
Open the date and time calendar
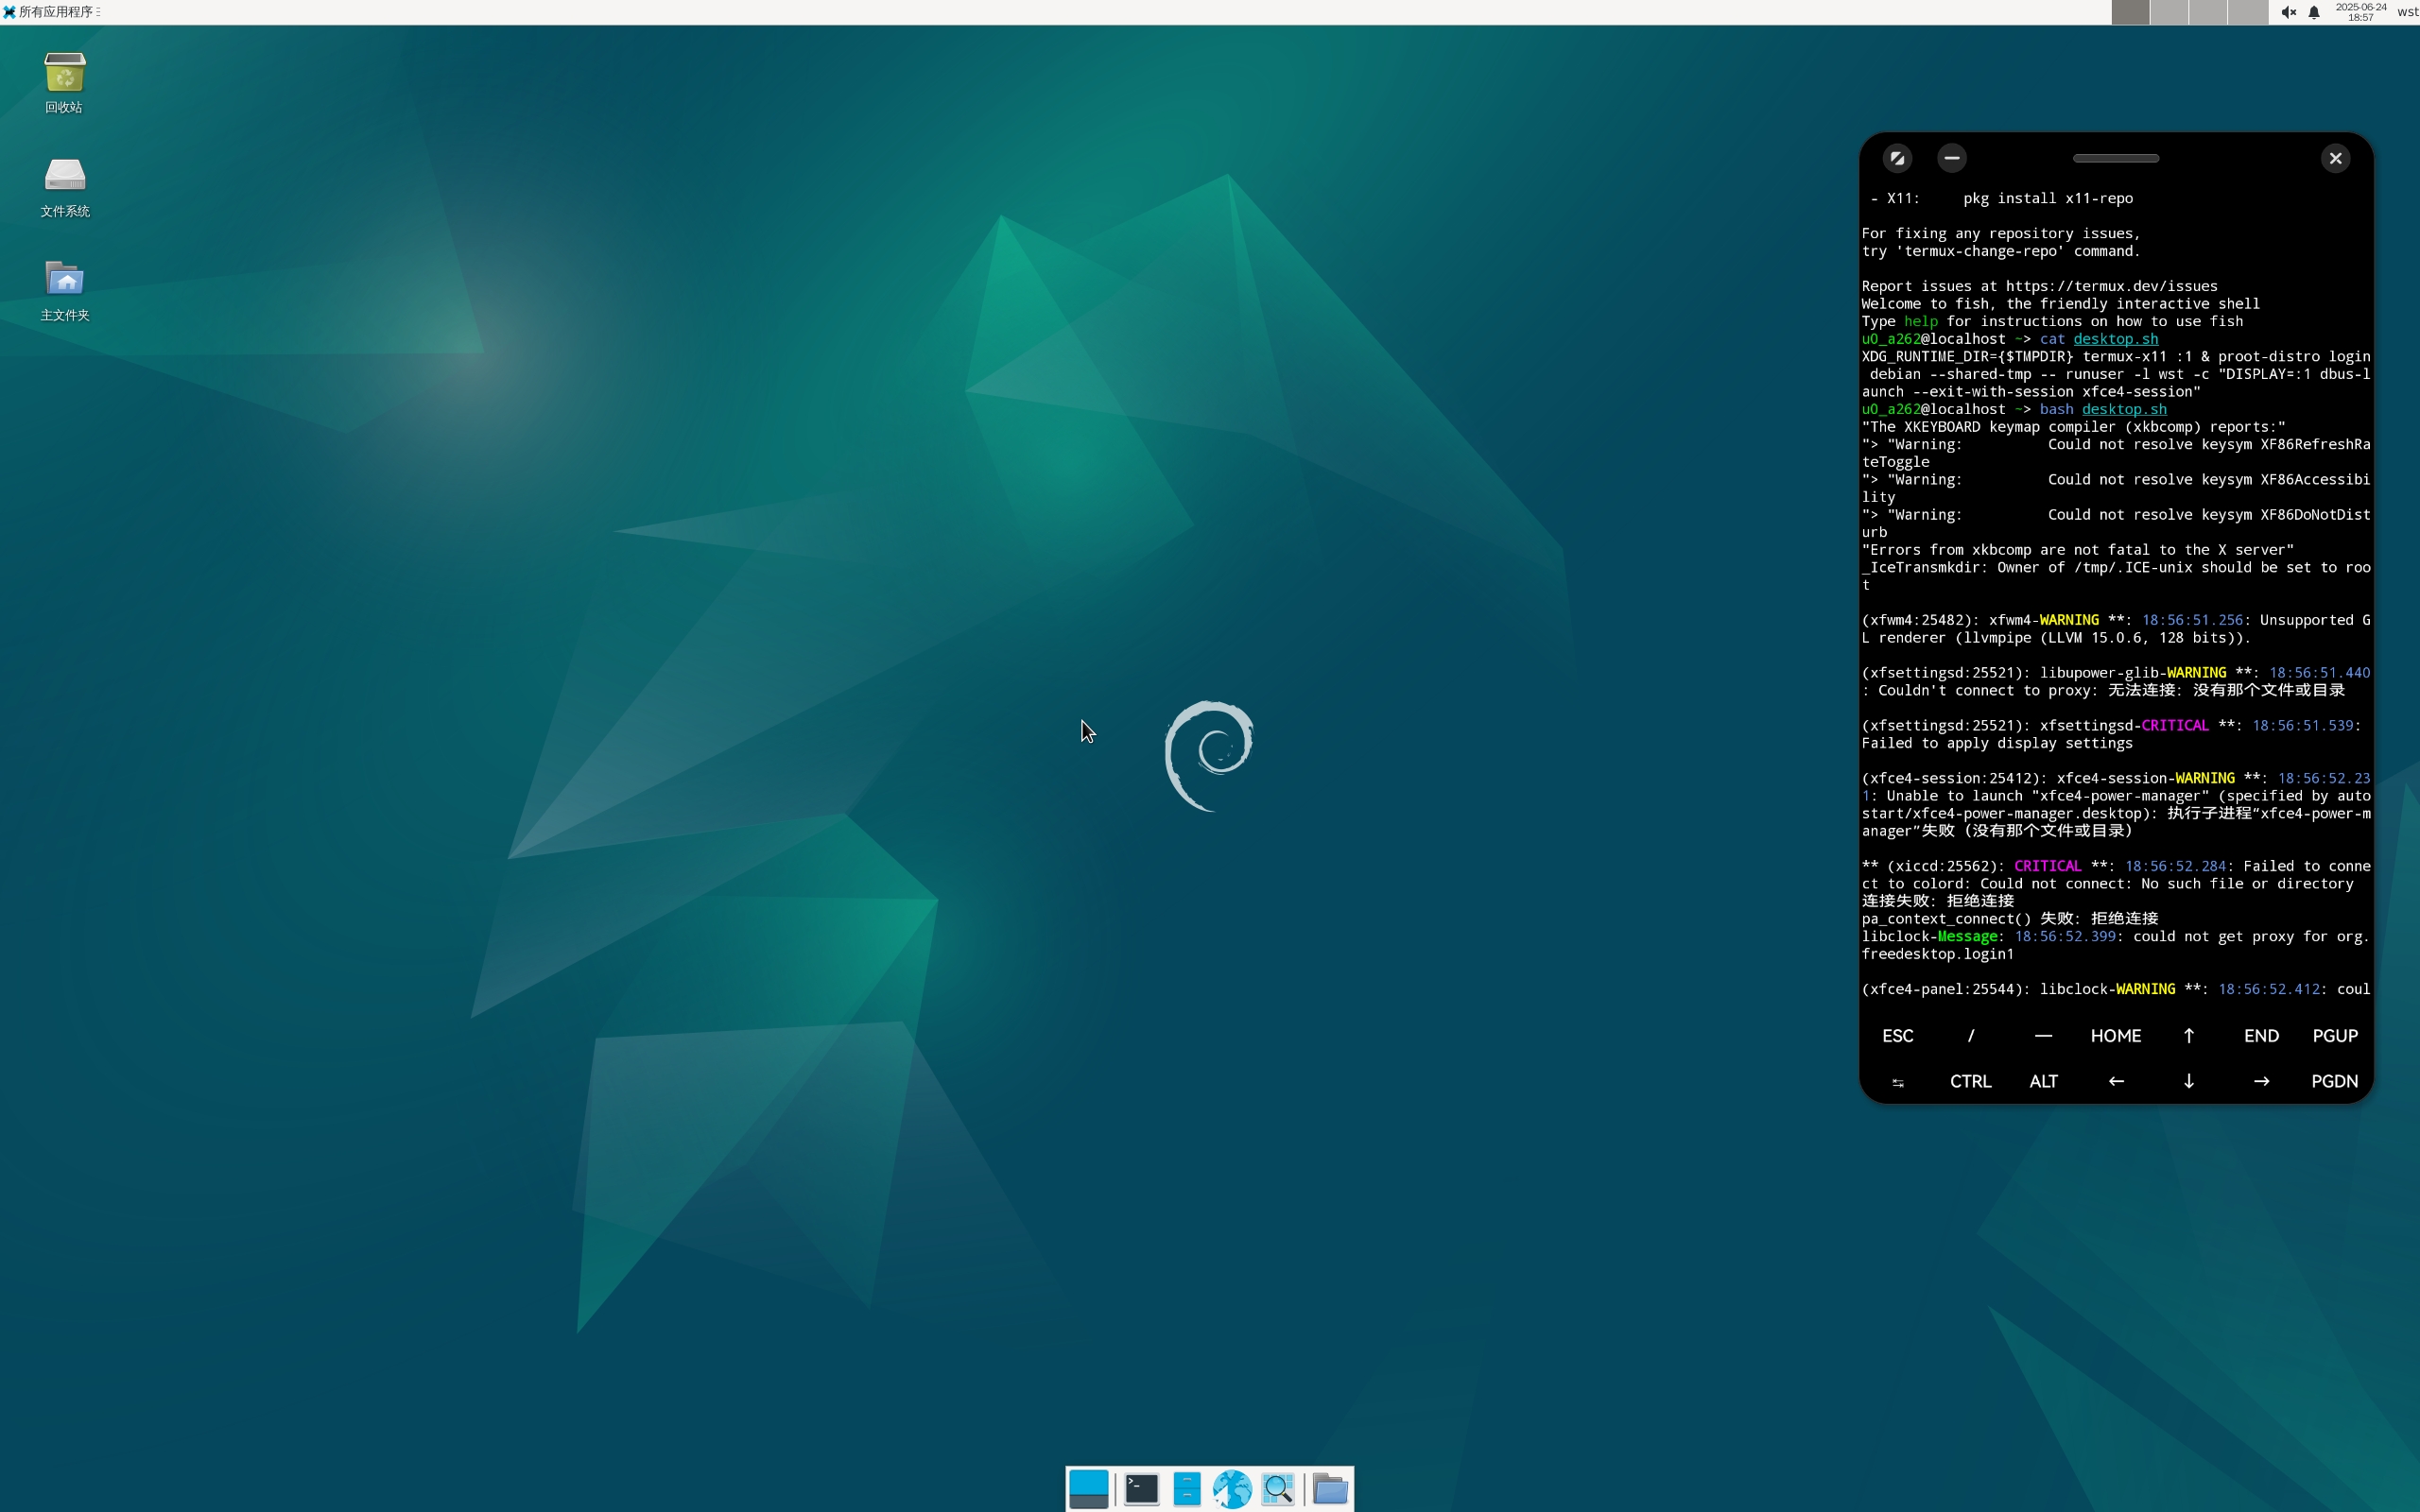pyautogui.click(x=2360, y=12)
